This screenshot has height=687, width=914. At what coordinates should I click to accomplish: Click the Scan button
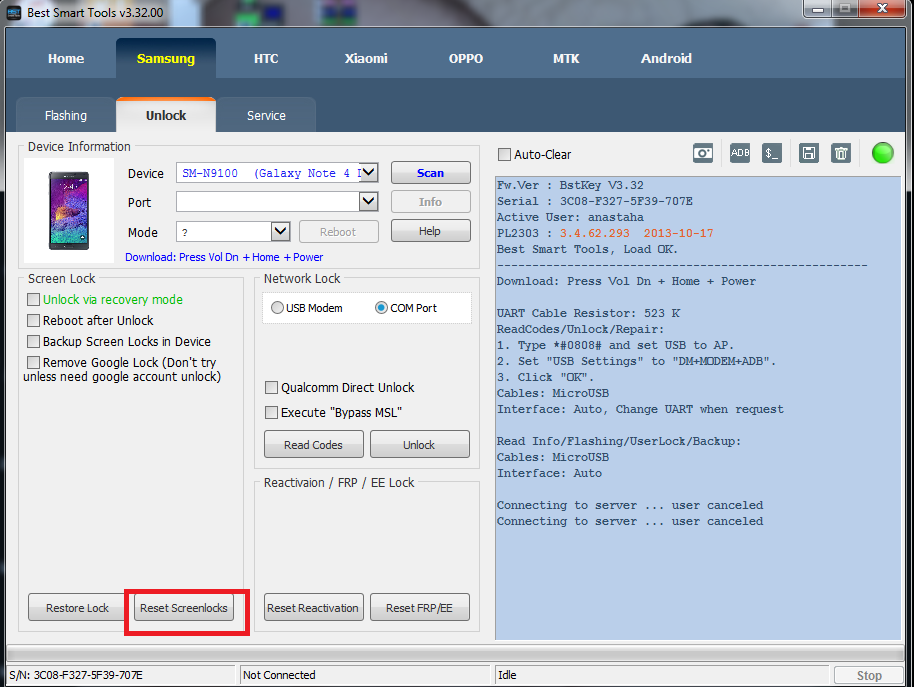(431, 172)
